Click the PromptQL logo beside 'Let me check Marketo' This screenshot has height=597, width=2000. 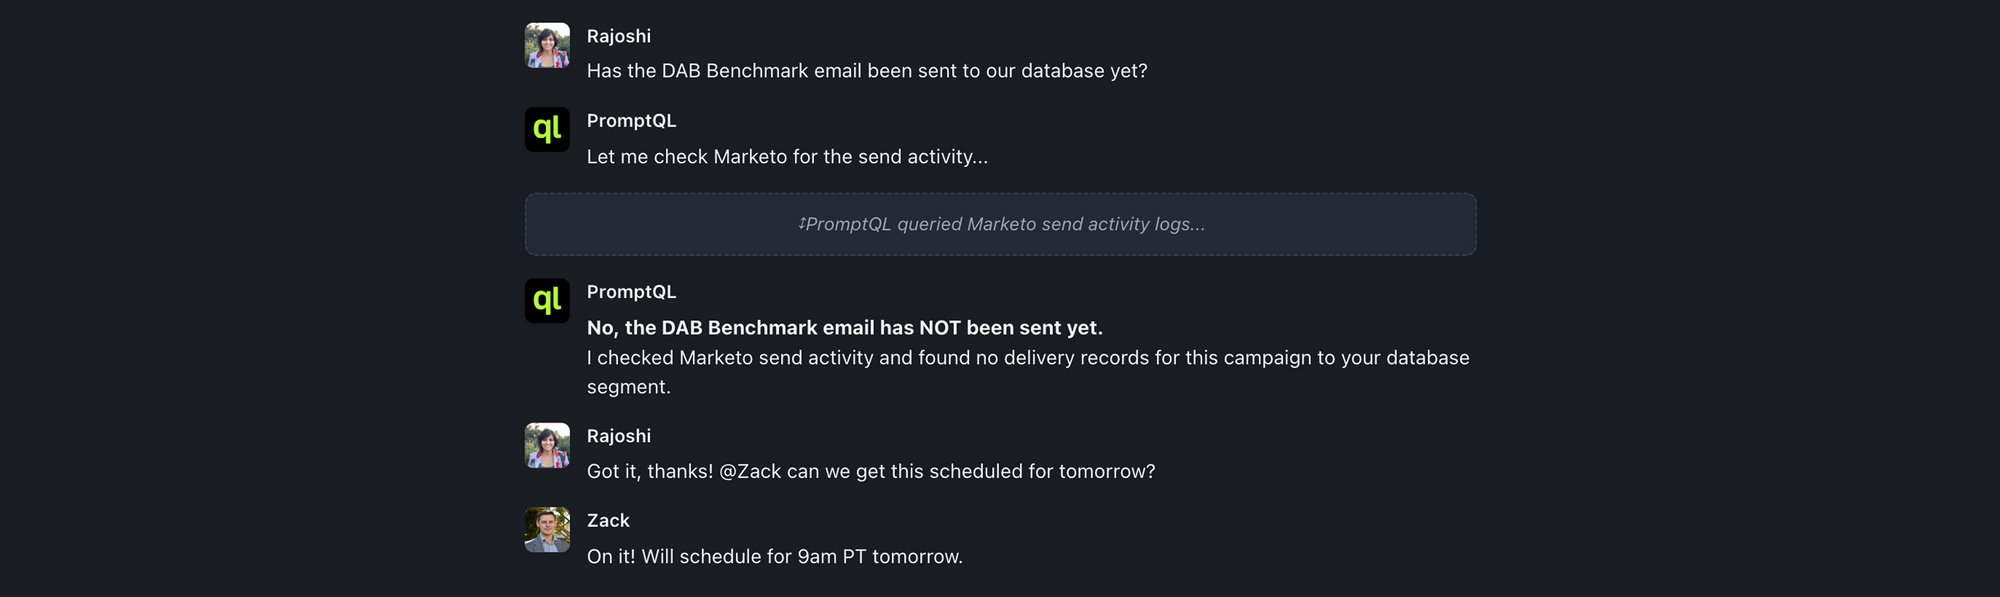coord(547,130)
